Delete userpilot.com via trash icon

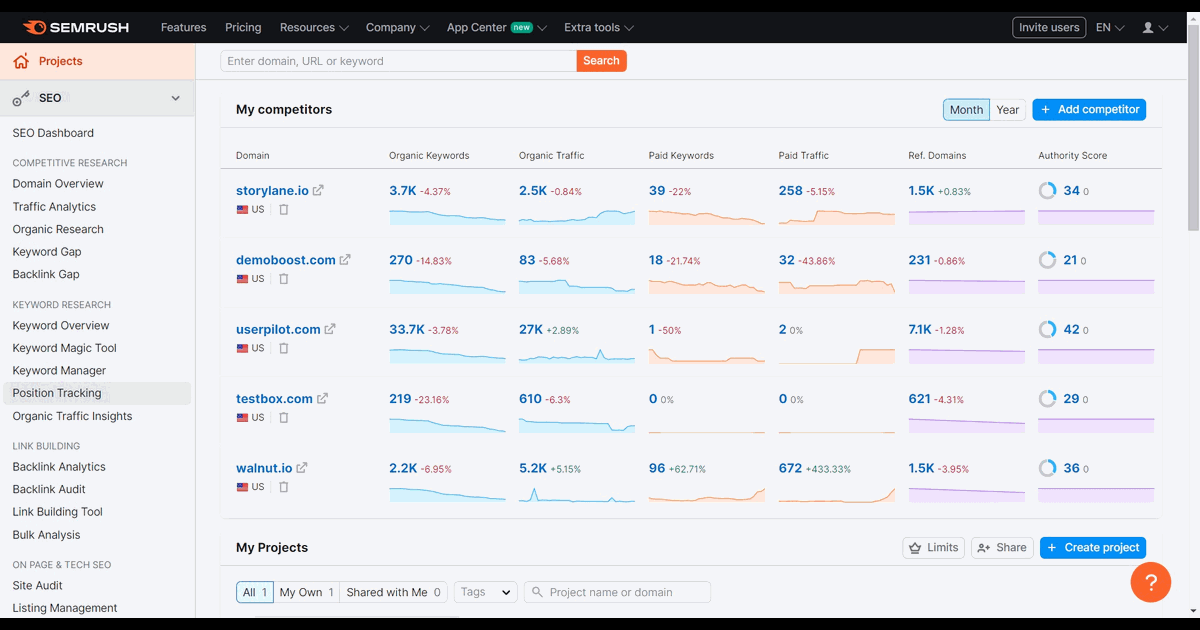pyautogui.click(x=284, y=348)
